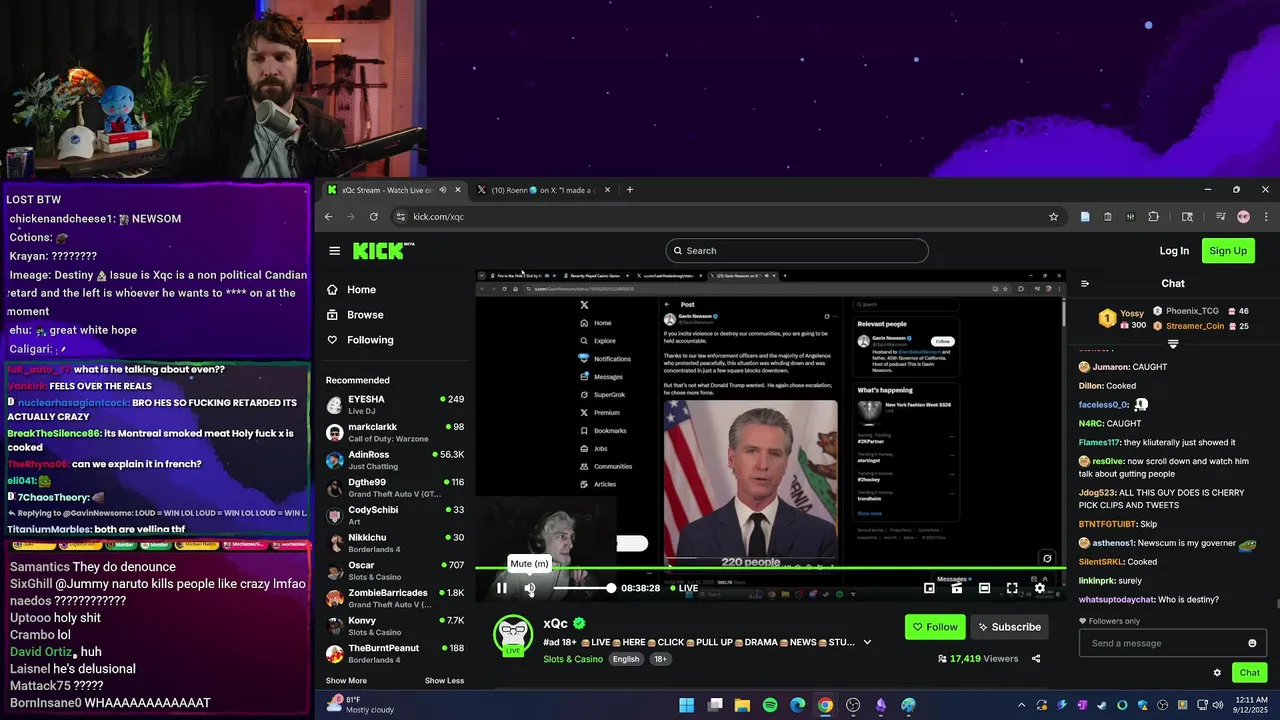Subscribe to xQc channel
The width and height of the screenshot is (1280, 720).
[1009, 627]
